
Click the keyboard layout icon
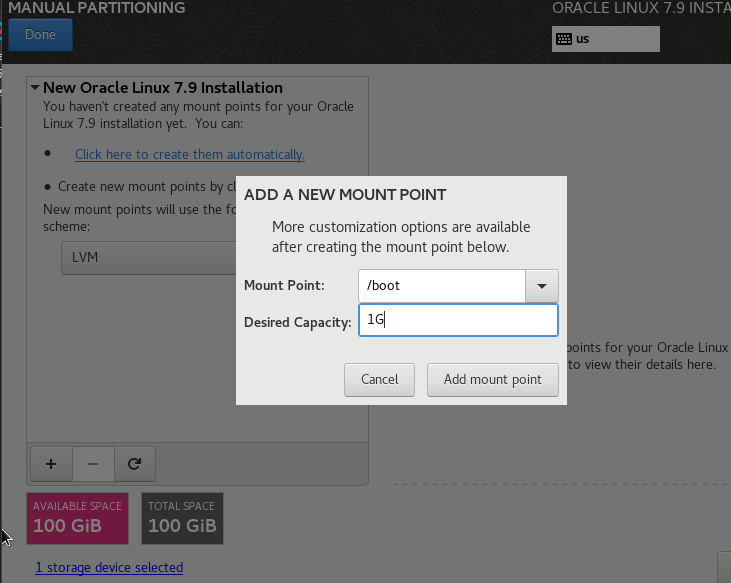[564, 39]
